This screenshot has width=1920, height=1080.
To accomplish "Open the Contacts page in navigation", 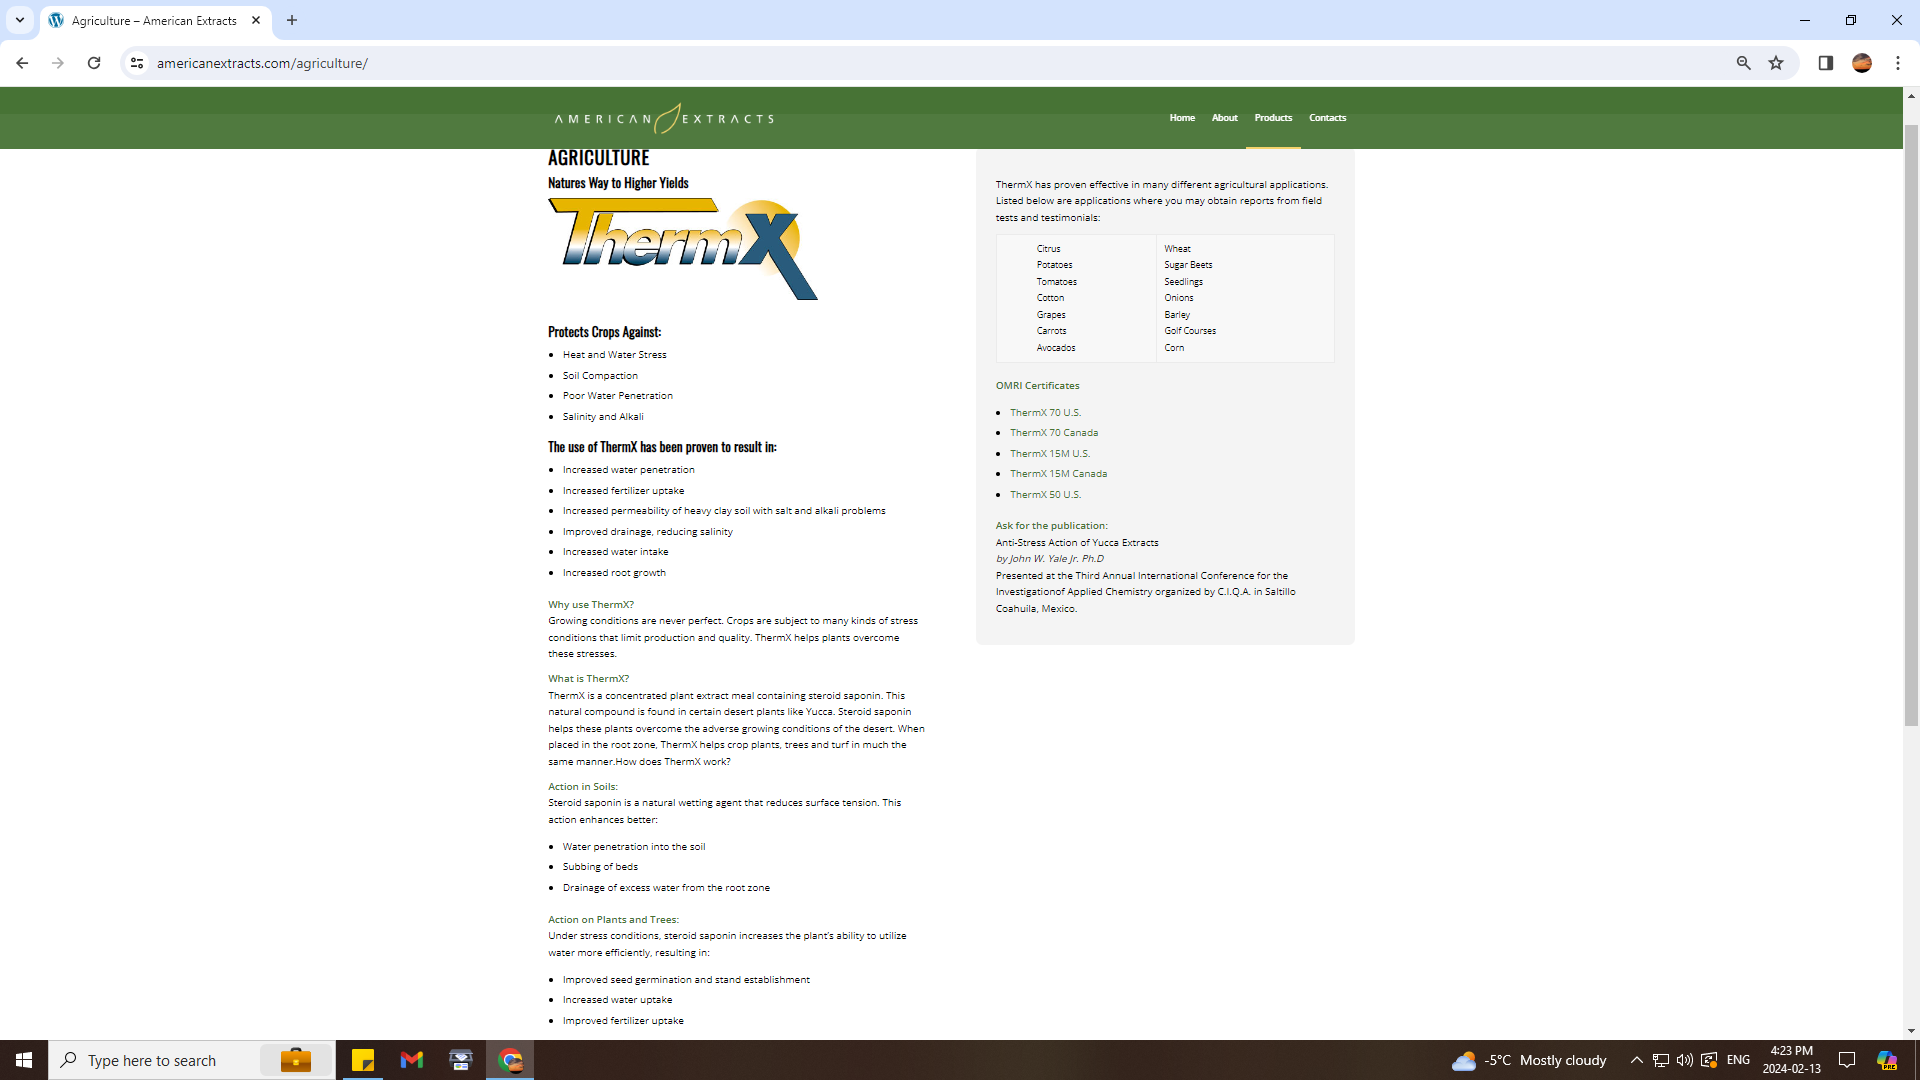I will tap(1327, 118).
